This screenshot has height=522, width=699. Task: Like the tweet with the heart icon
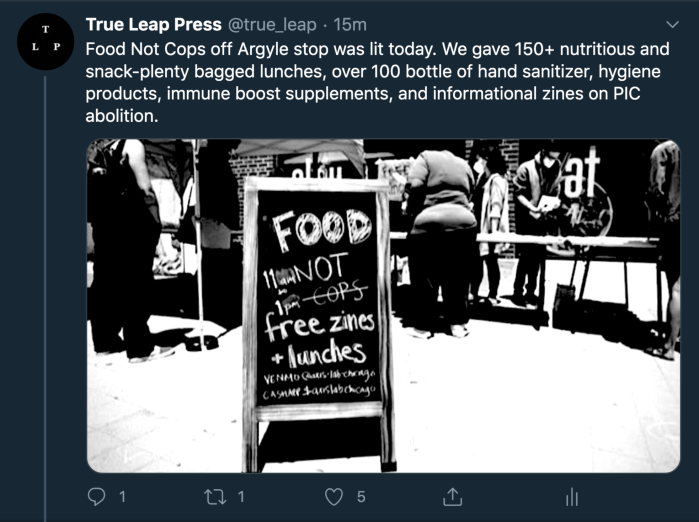pos(335,496)
